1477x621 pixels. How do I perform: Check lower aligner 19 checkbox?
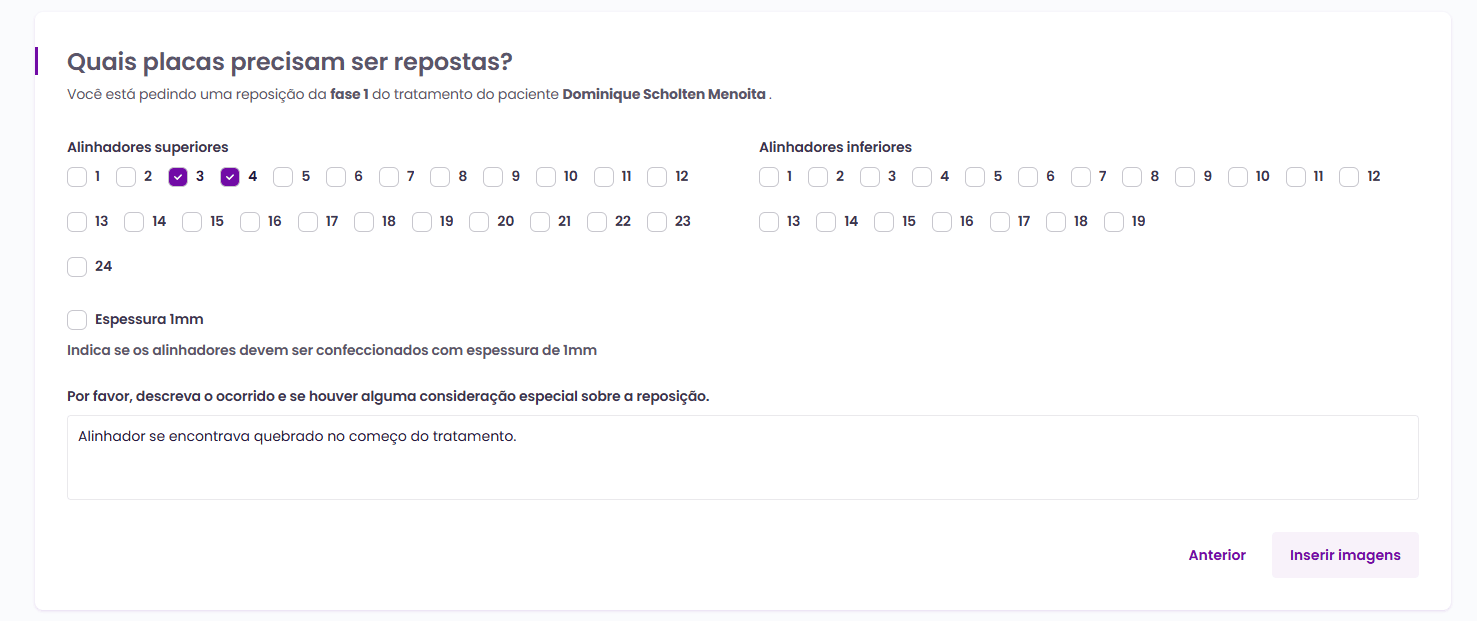tap(1114, 222)
